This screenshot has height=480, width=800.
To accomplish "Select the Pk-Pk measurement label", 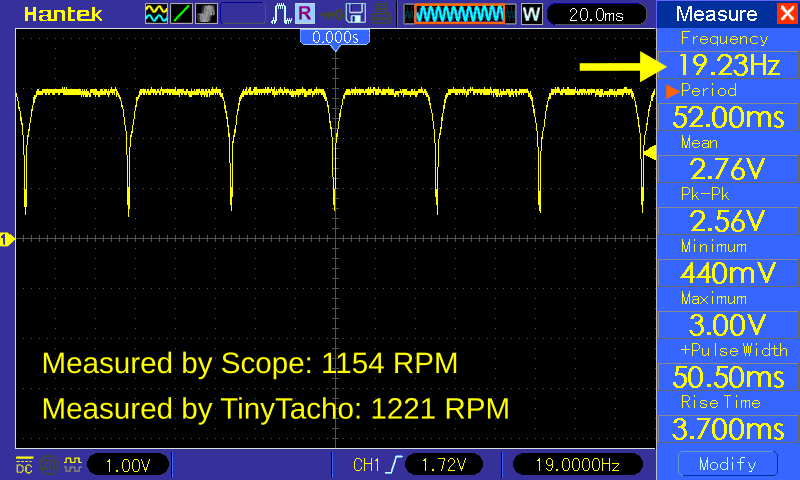I will pyautogui.click(x=705, y=194).
